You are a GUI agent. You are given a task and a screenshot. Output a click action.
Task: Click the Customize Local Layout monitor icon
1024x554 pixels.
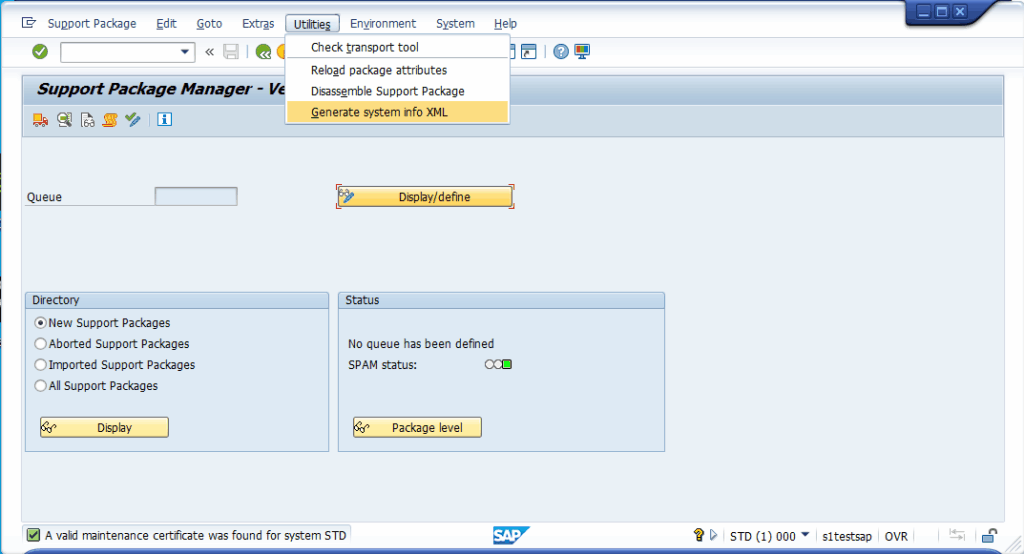(x=582, y=52)
